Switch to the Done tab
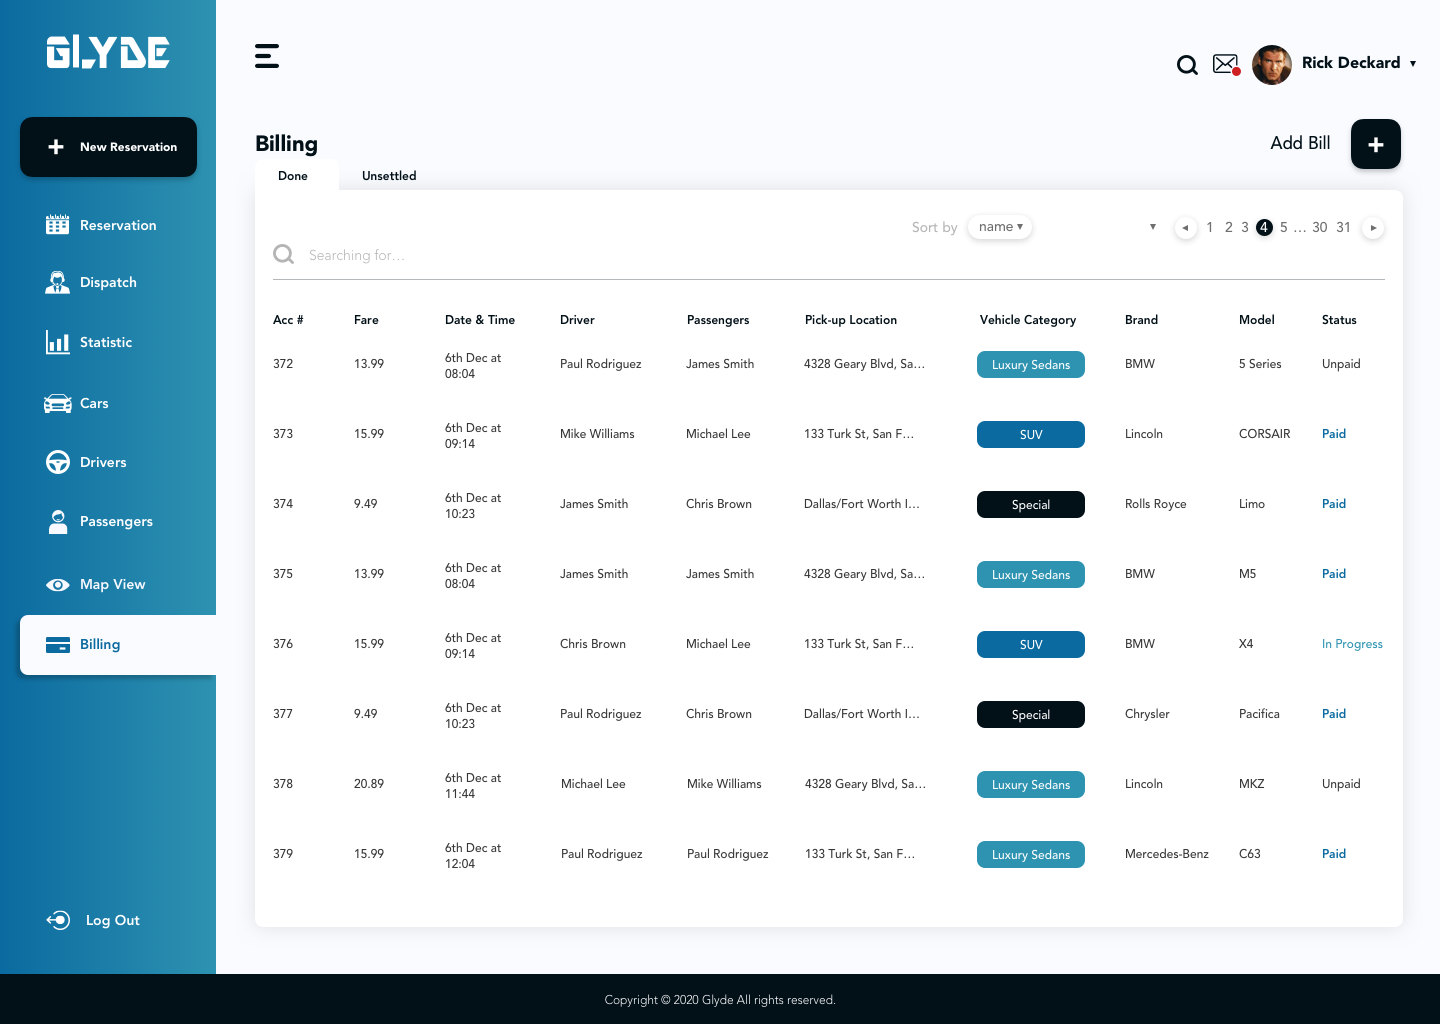 [293, 176]
